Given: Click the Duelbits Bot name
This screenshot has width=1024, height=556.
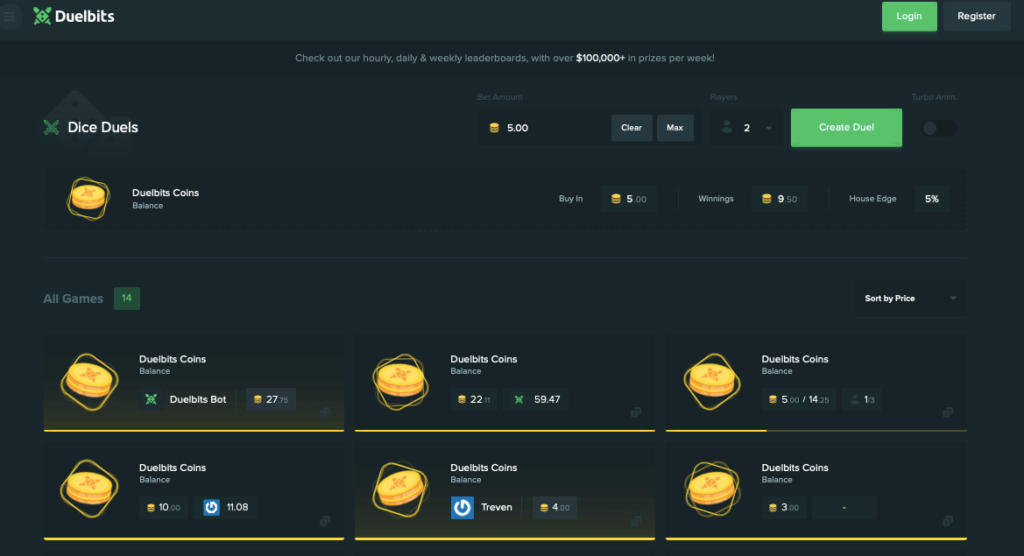Looking at the screenshot, I should tap(198, 399).
